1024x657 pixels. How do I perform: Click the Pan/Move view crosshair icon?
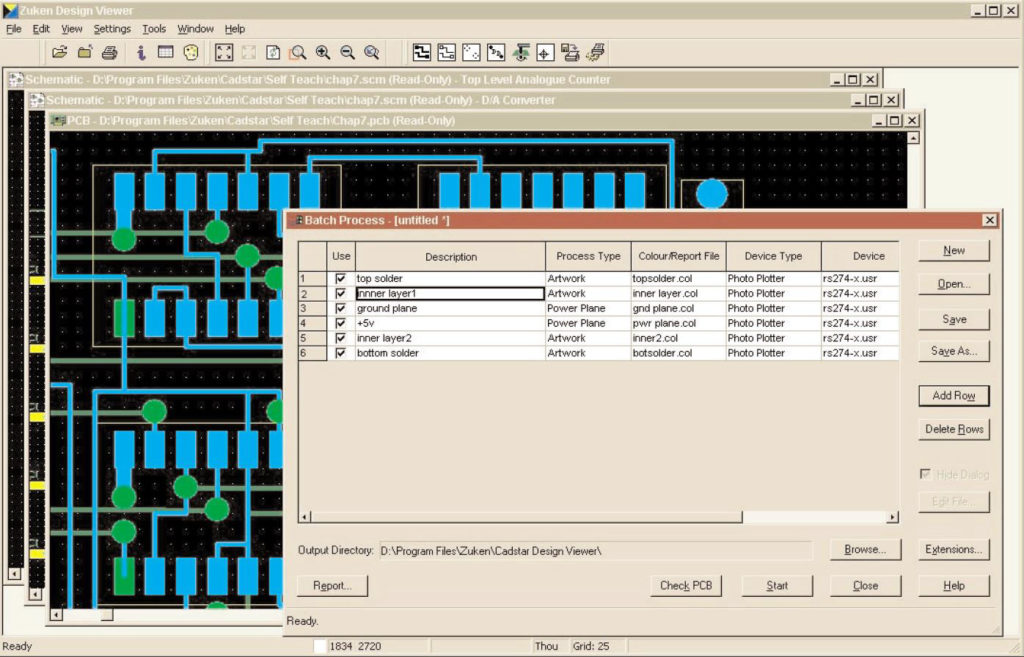pos(545,52)
